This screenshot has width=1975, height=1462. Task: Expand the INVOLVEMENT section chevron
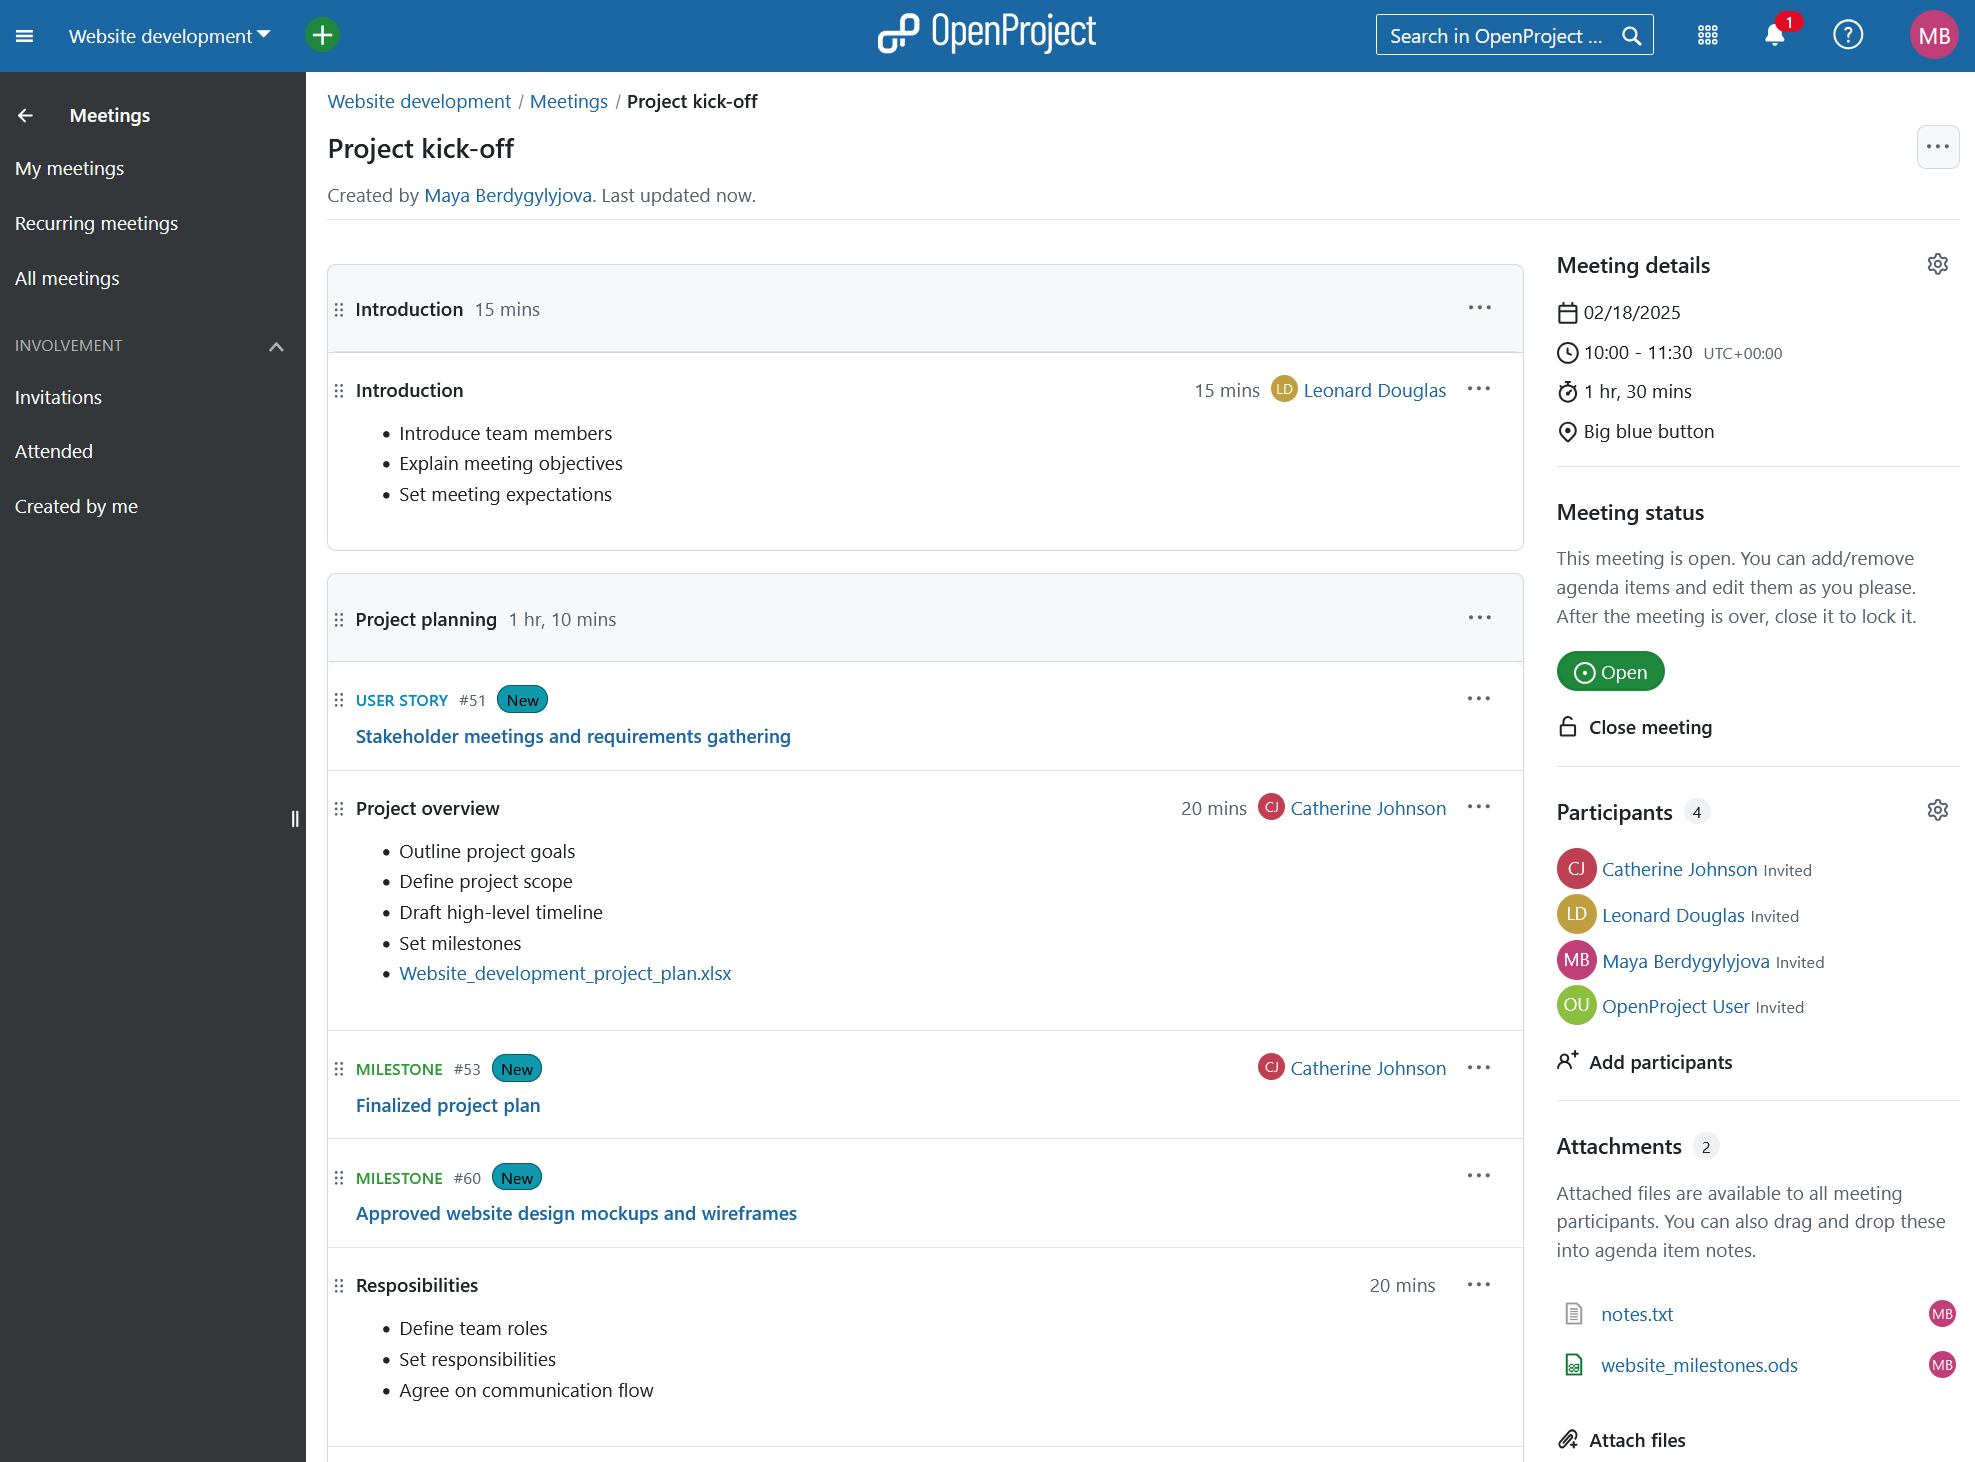point(276,344)
